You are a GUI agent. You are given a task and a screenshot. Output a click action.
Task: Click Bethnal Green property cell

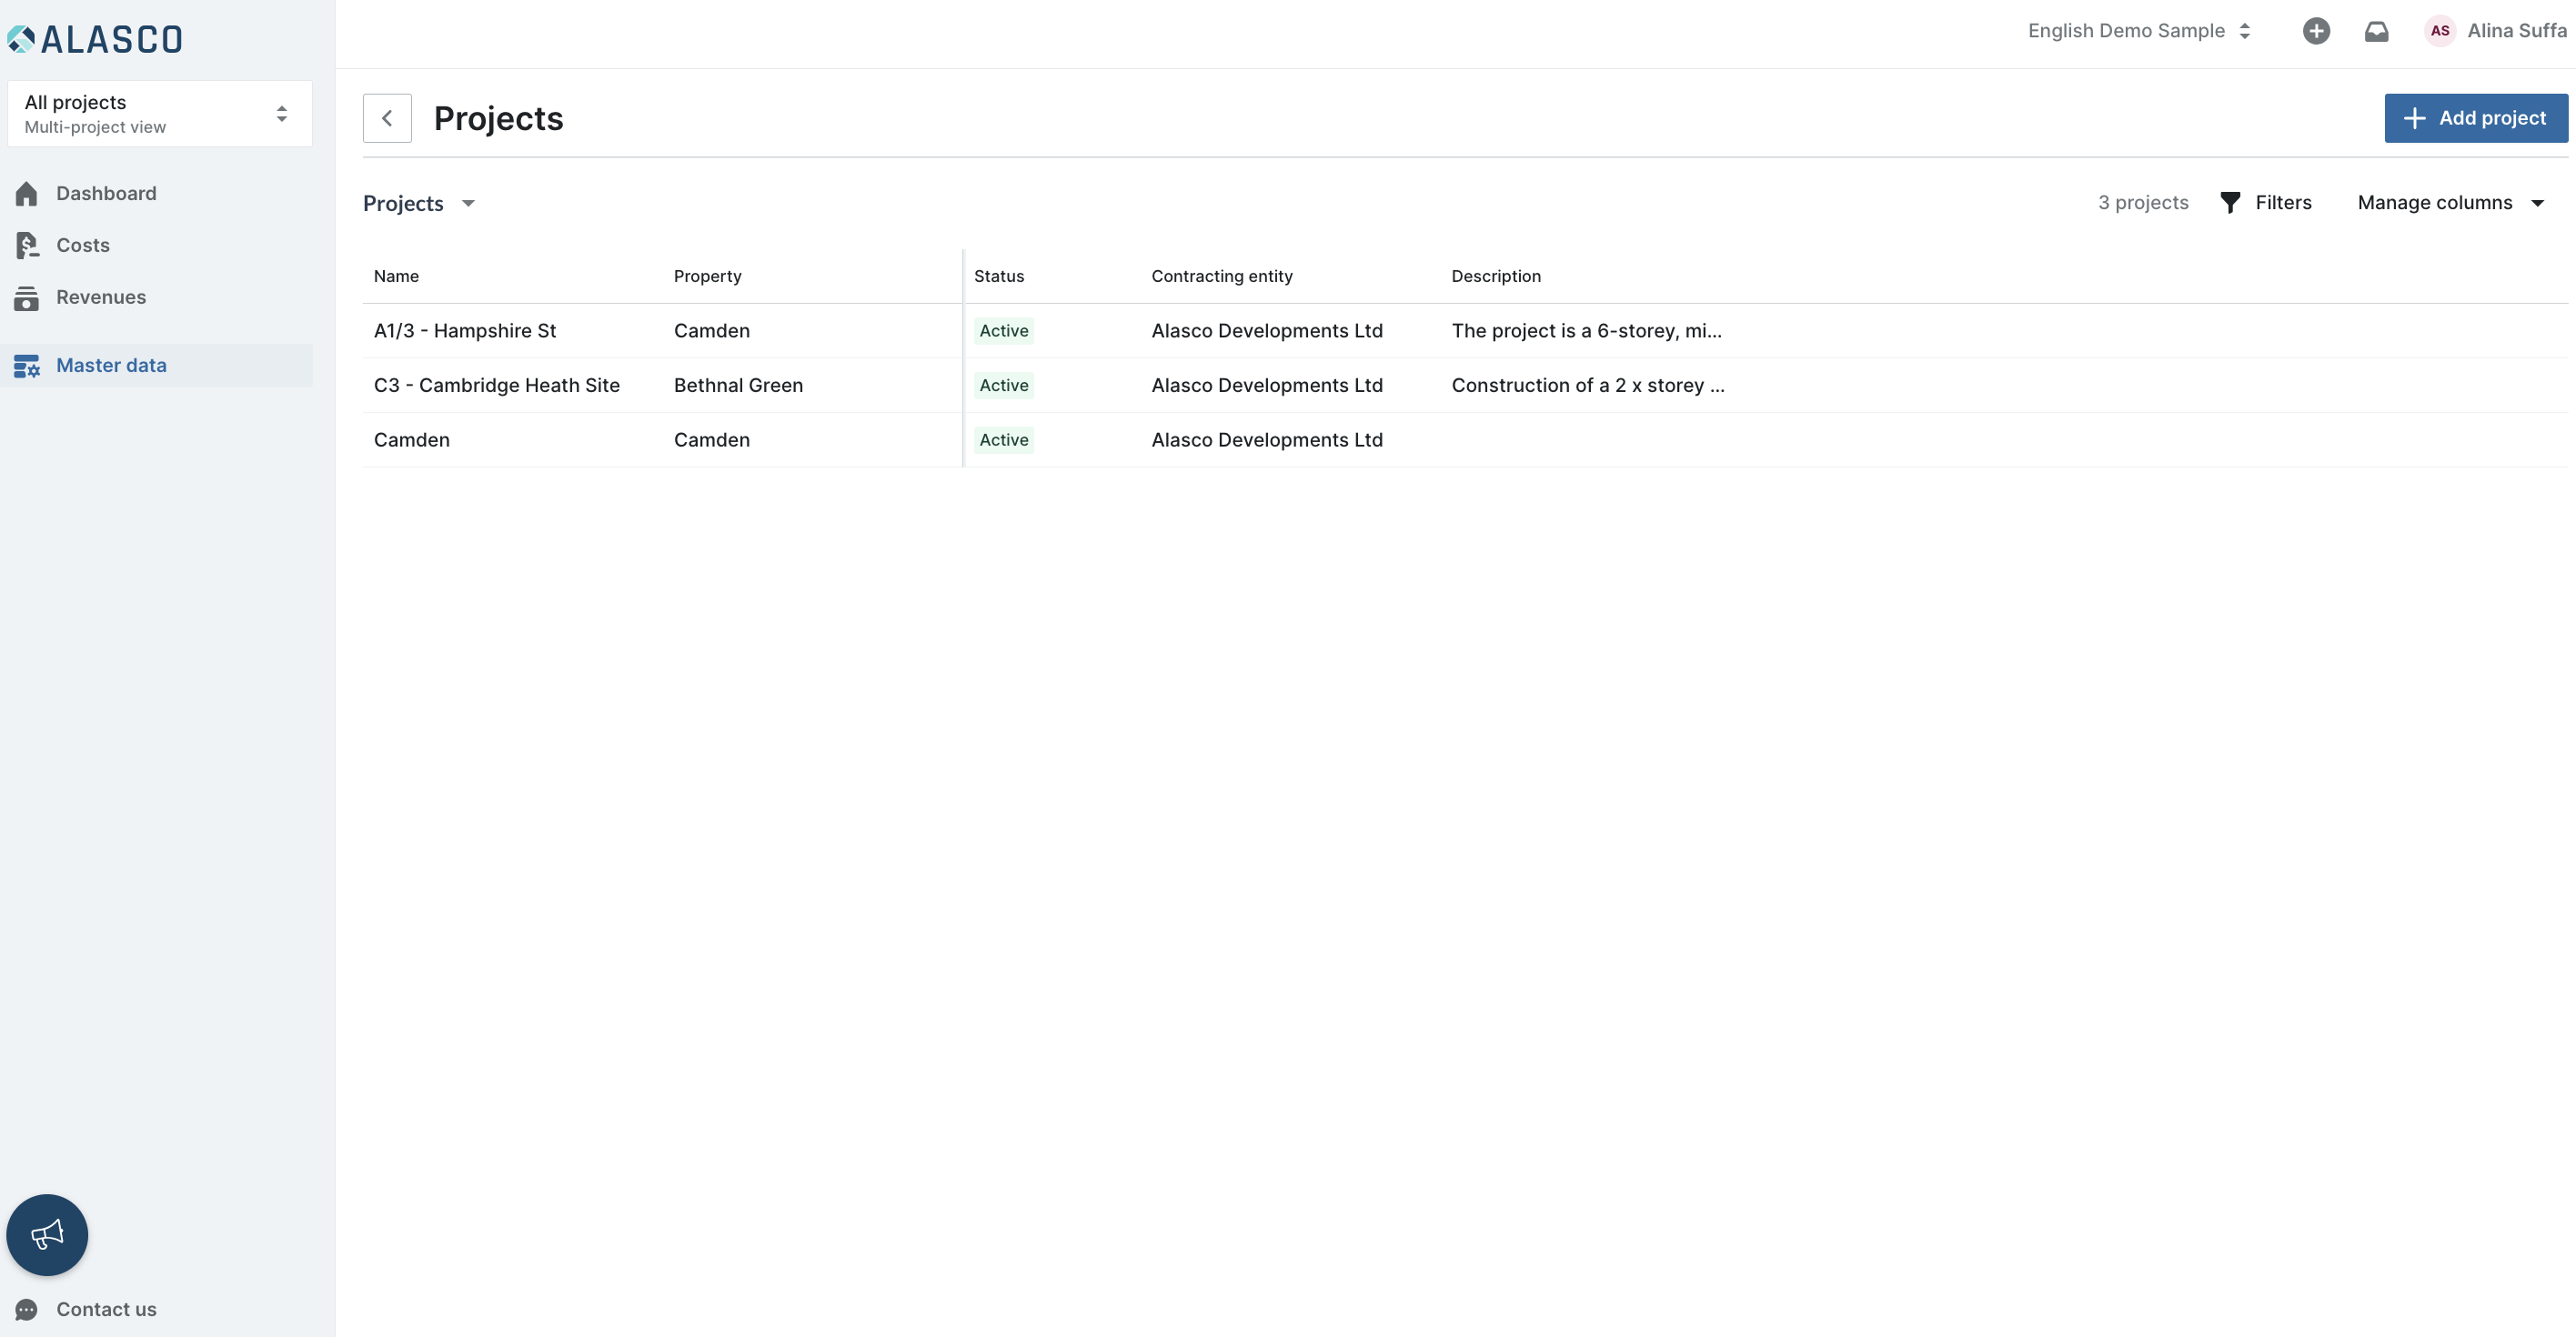coord(738,385)
